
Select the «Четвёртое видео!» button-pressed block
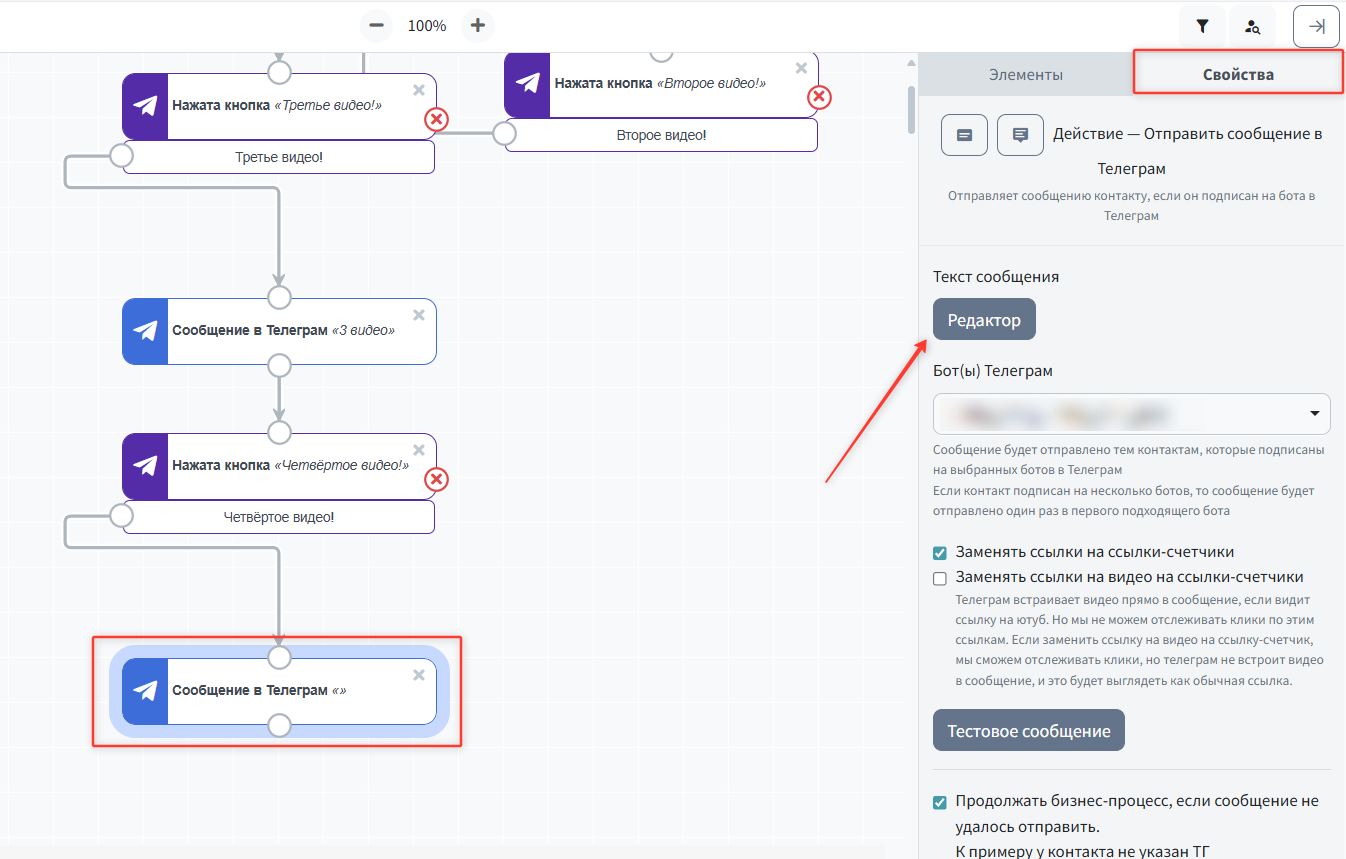[290, 466]
